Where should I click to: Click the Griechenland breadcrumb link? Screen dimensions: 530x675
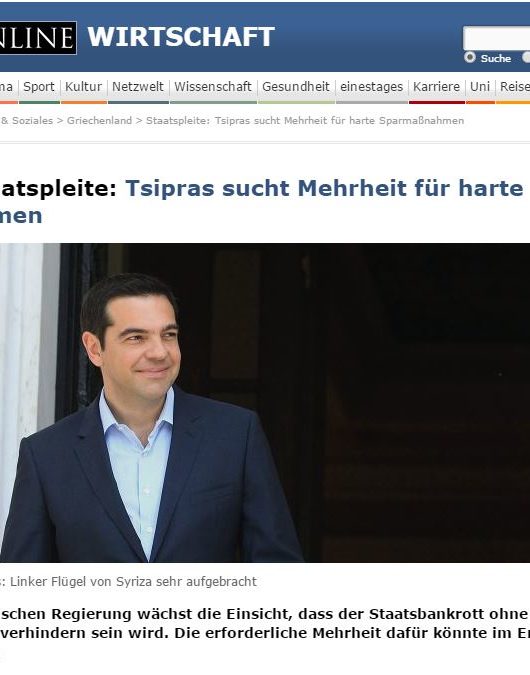[x=99, y=121]
